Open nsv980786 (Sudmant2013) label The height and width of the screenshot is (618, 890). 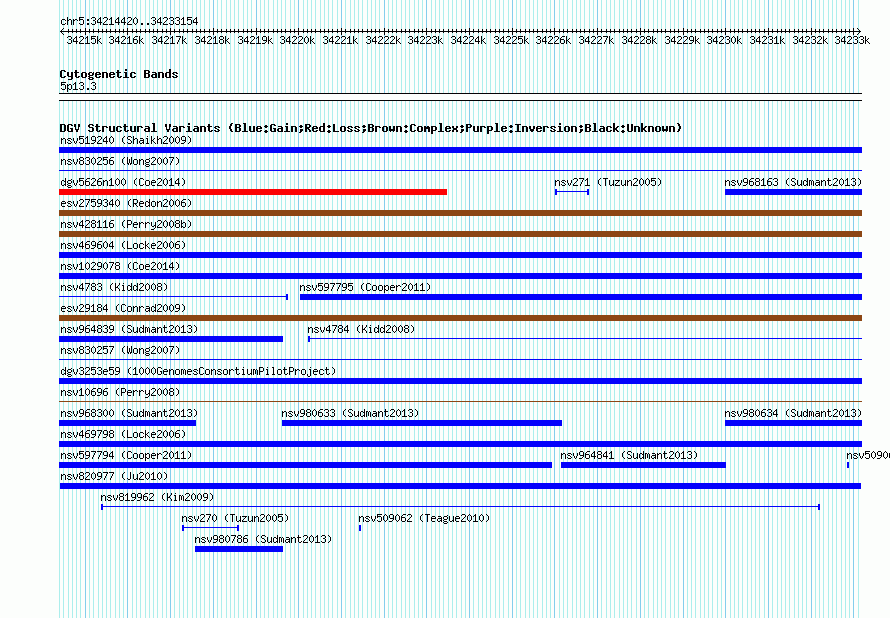[263, 539]
